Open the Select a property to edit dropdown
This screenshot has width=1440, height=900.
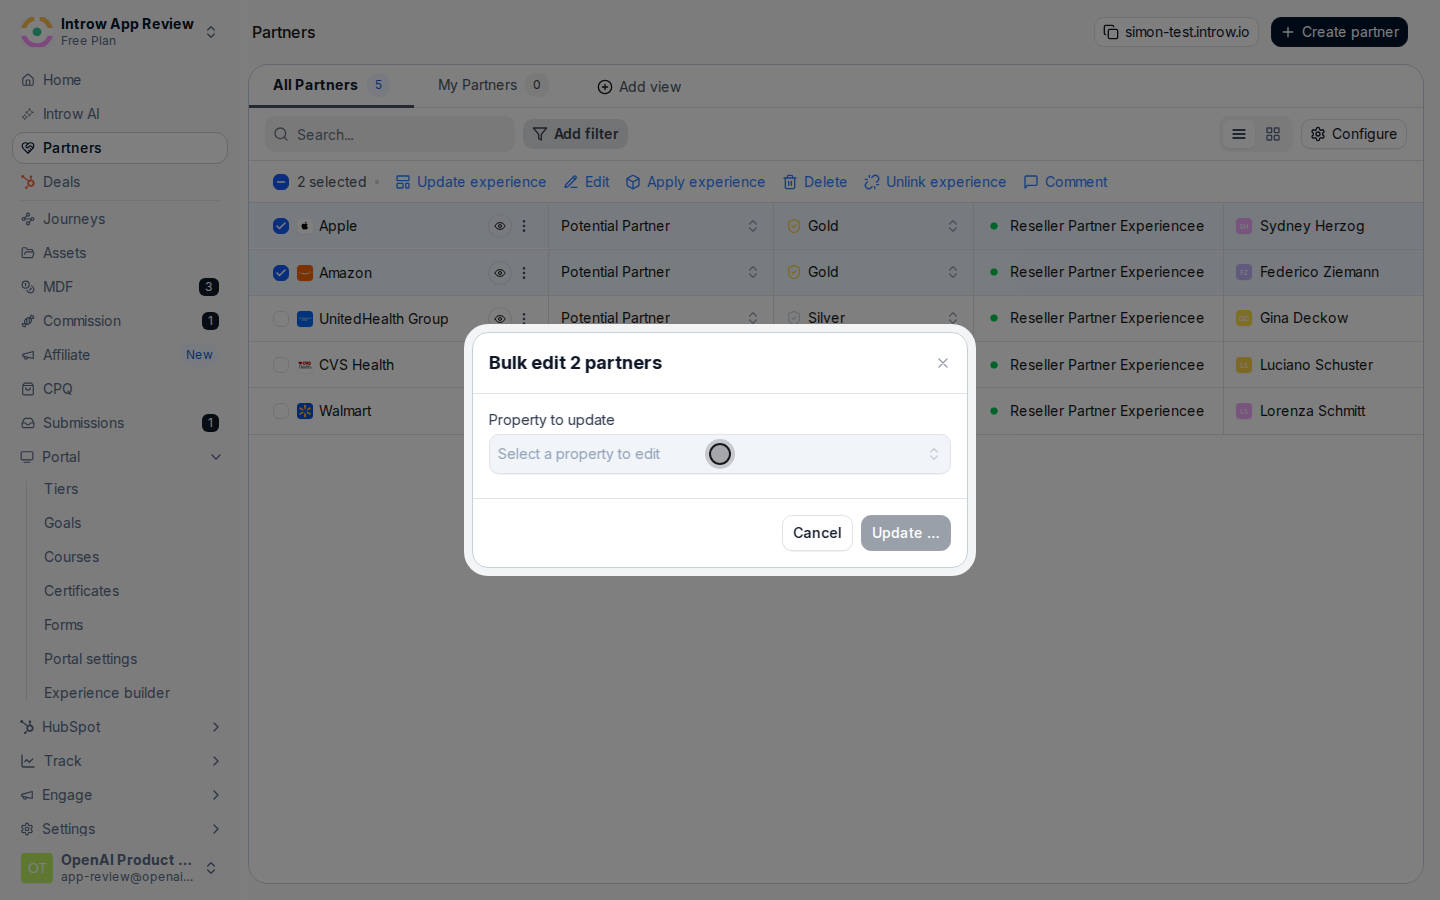(x=720, y=454)
